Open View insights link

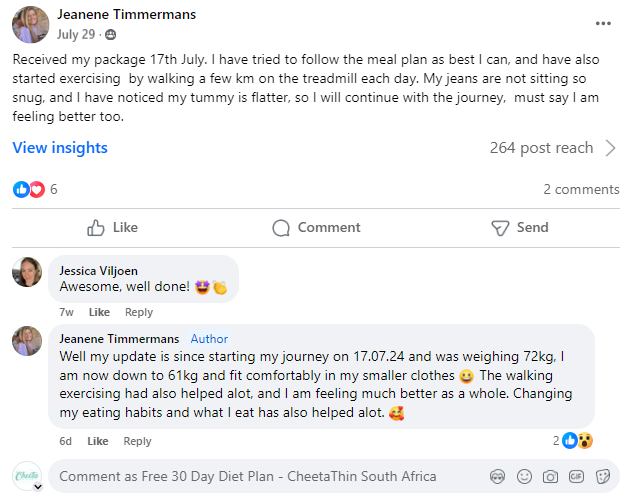pyautogui.click(x=60, y=148)
